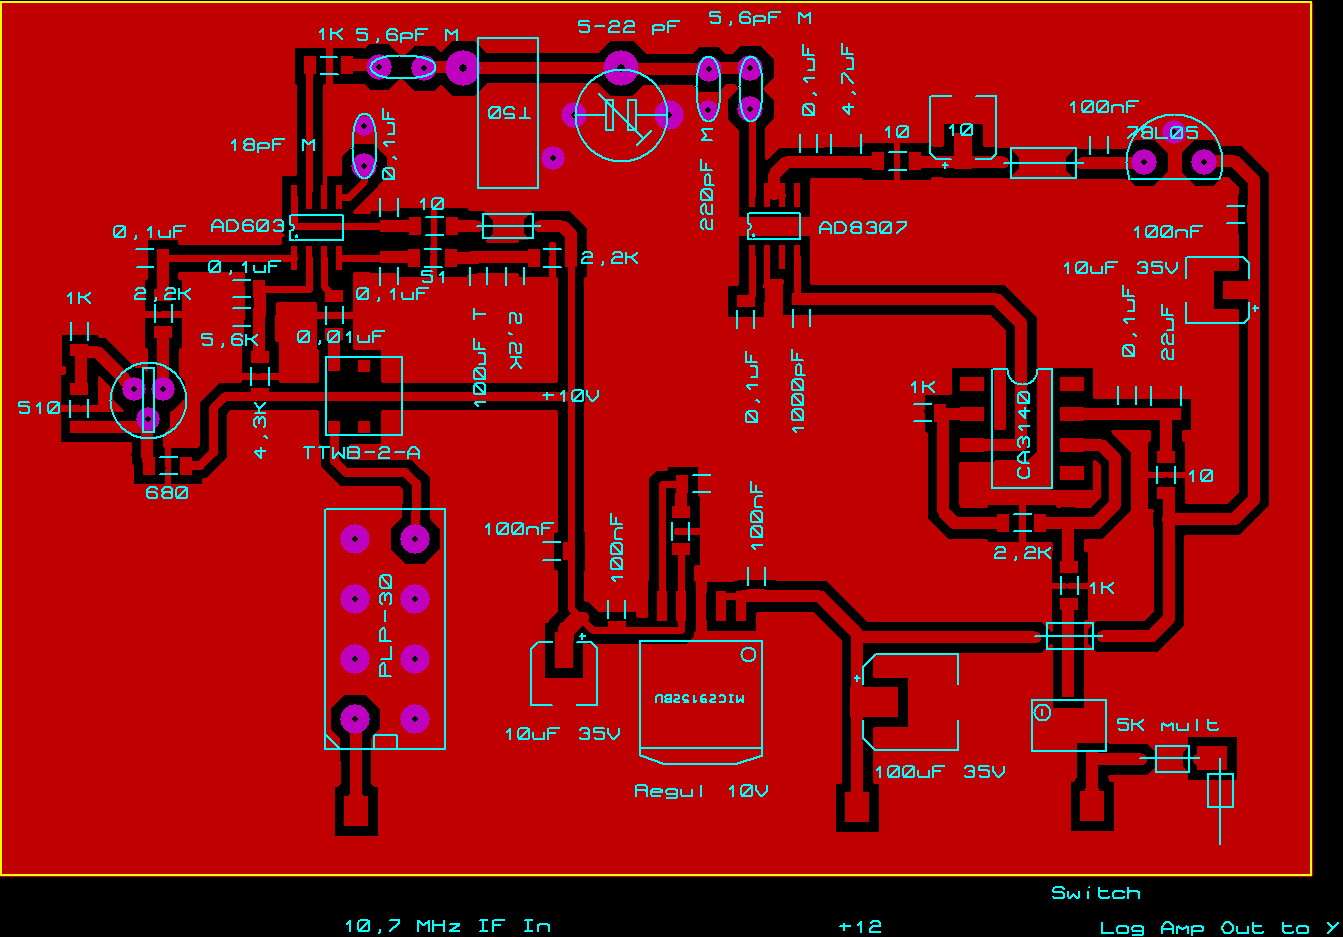Click the 4,3K resistor label
Image resolution: width=1343 pixels, height=937 pixels.
(x=260, y=430)
